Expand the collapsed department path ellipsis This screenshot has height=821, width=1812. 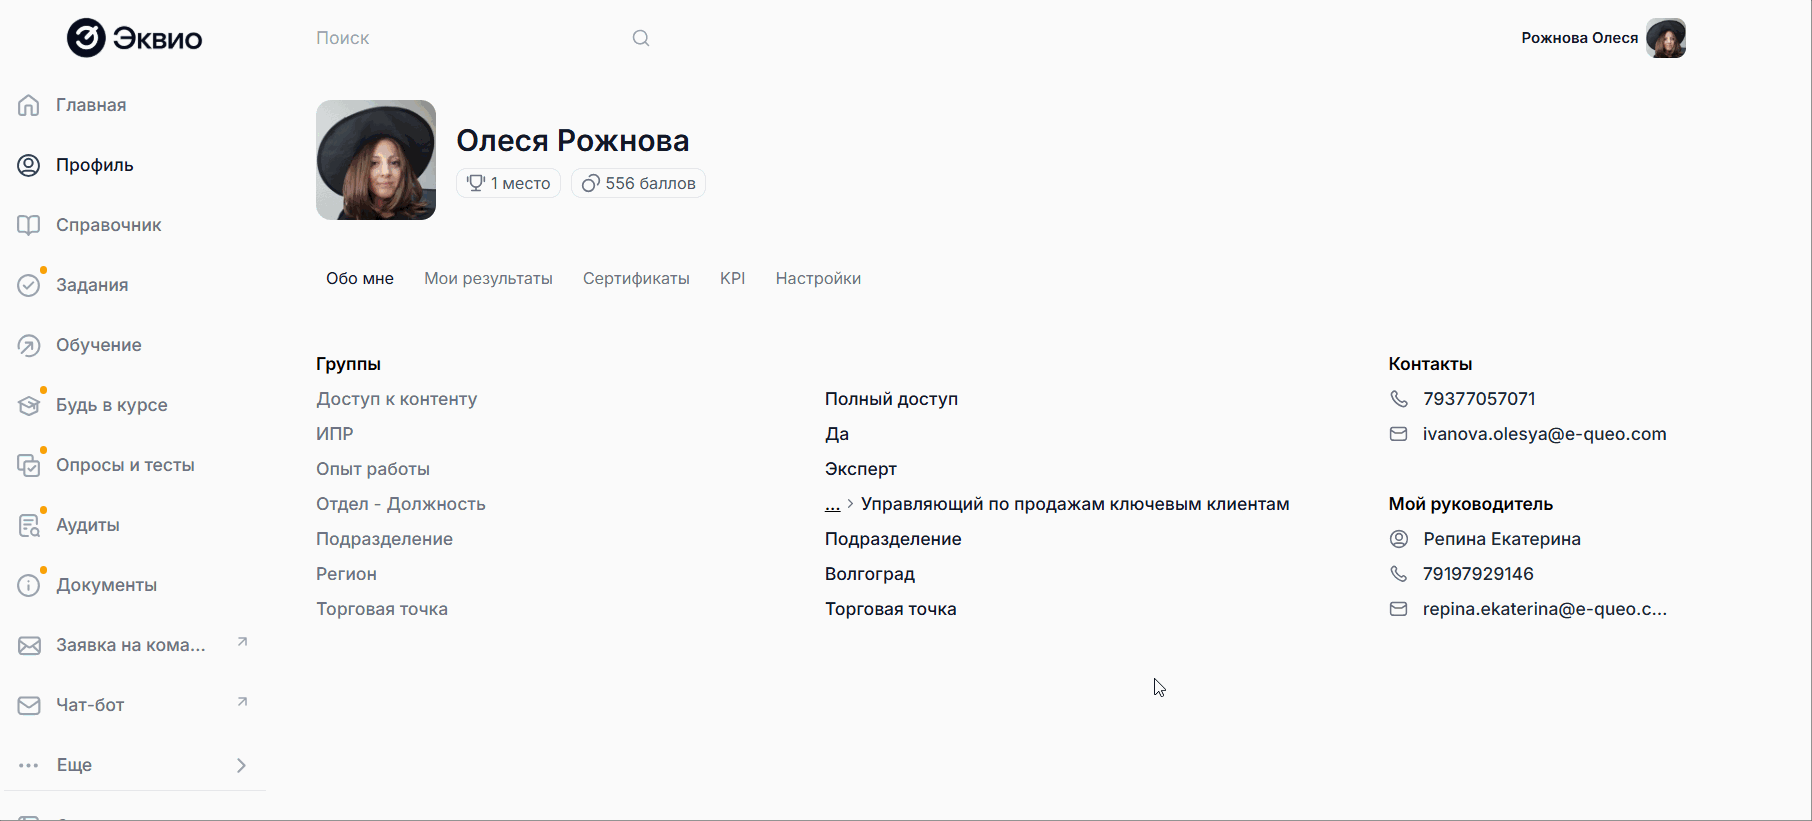click(832, 505)
